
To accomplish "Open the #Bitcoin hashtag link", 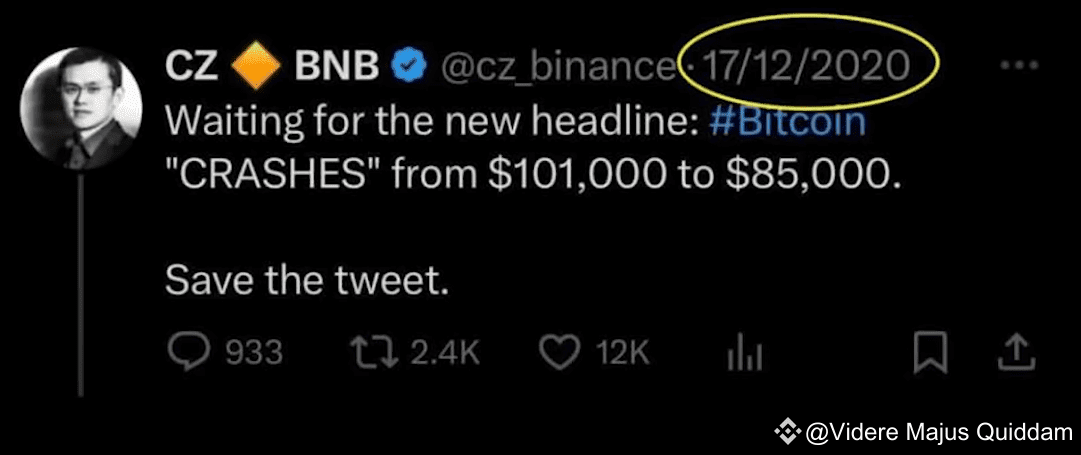I will point(785,123).
